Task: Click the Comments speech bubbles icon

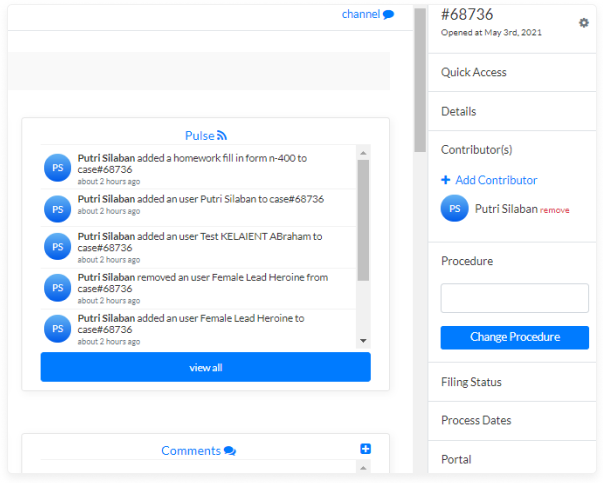Action: (230, 451)
